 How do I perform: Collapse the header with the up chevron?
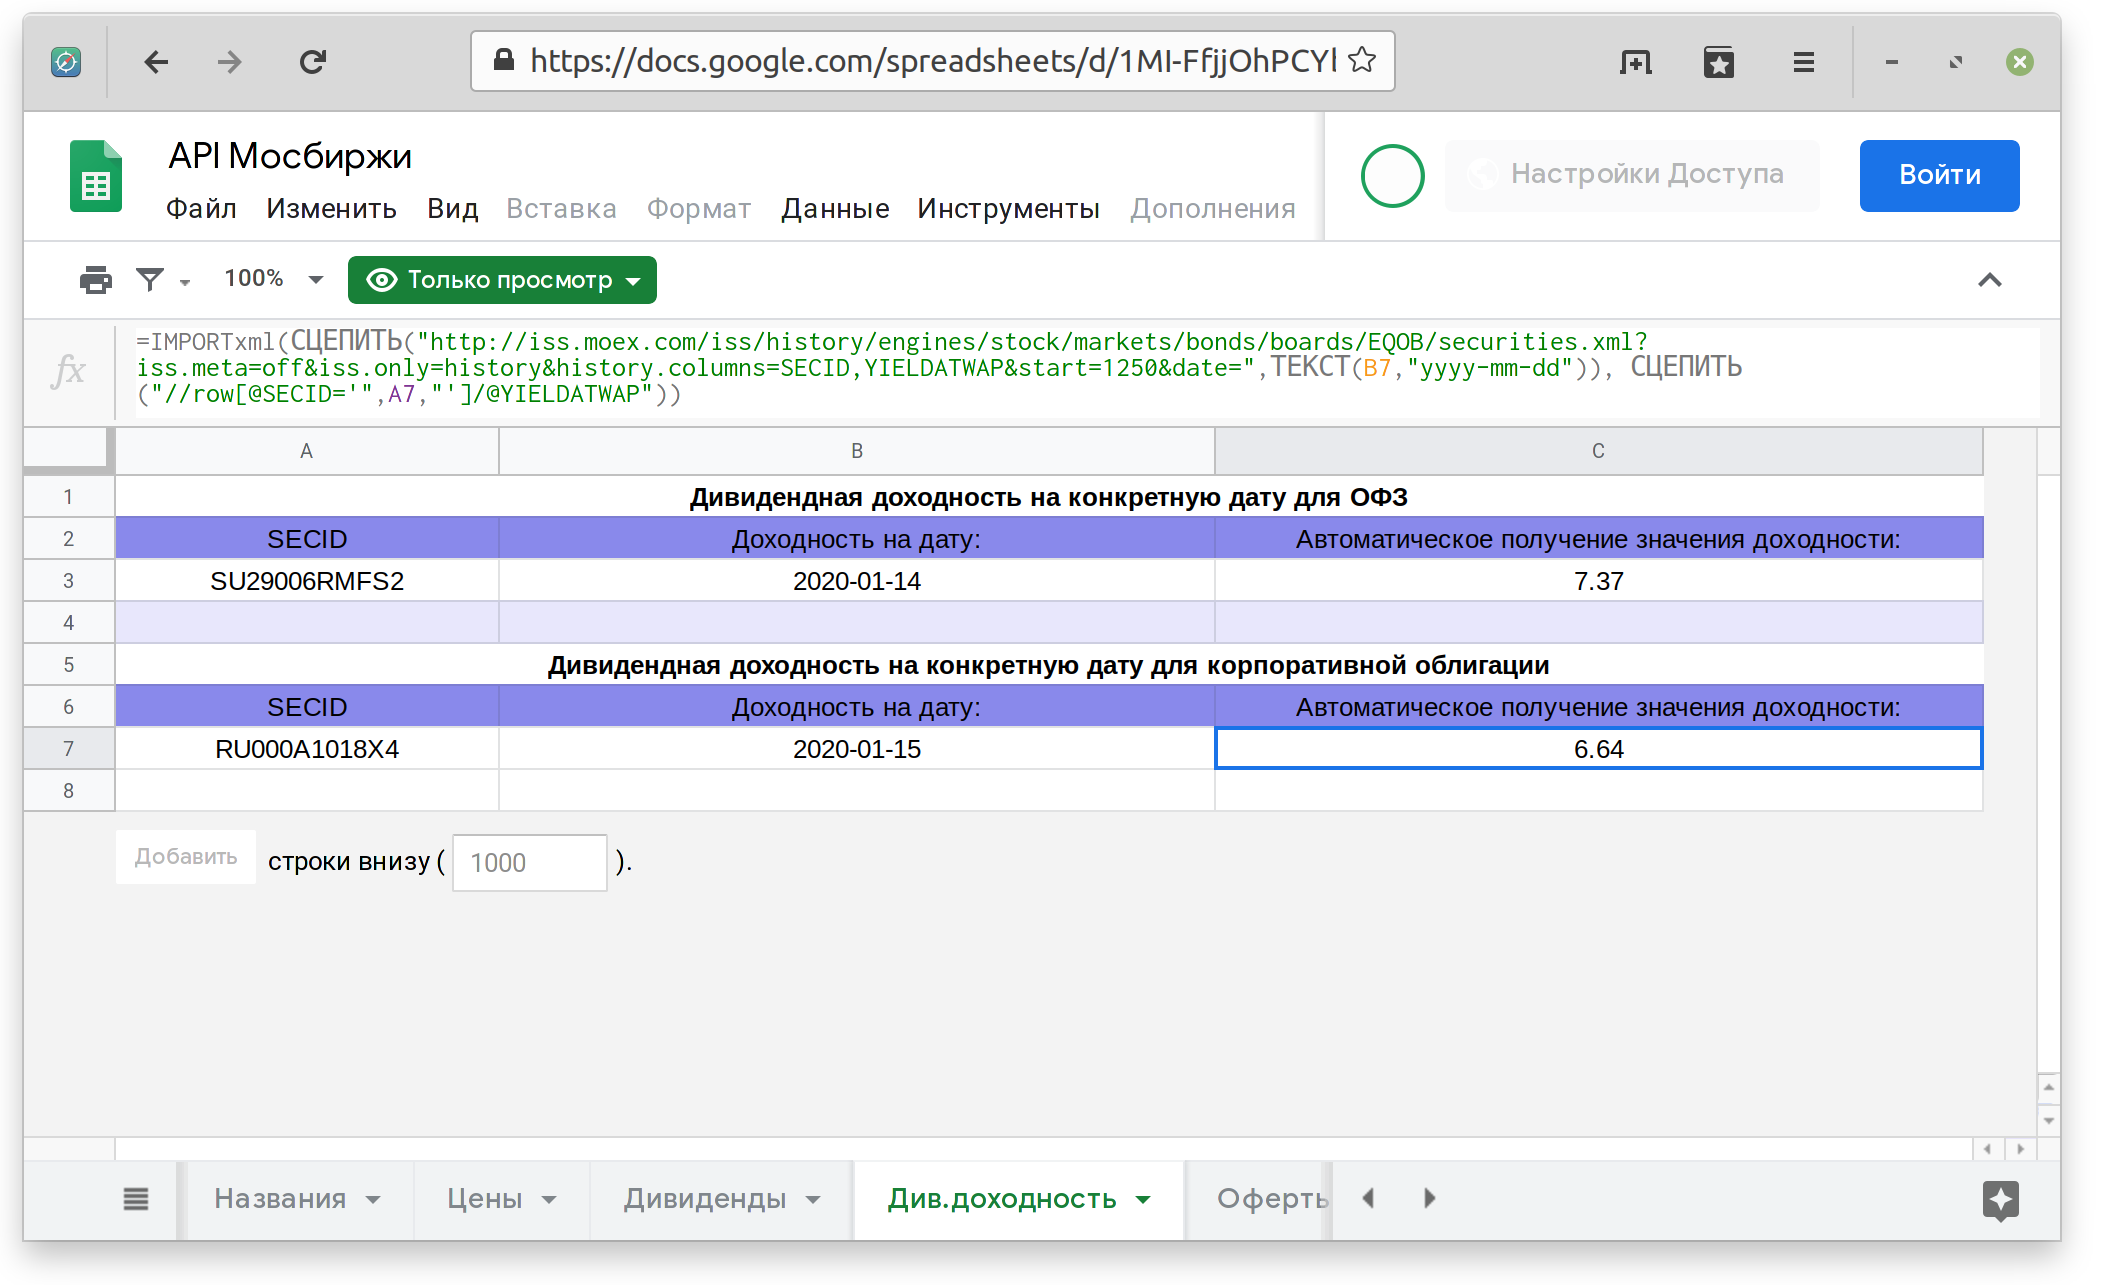(x=1990, y=280)
